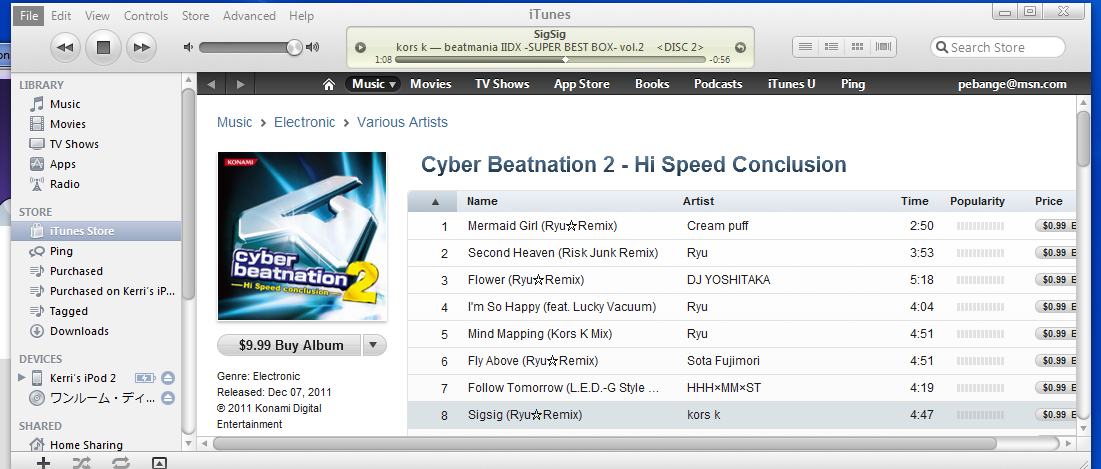Open the Books store tab
Viewport: 1101px width, 469px height.
(x=652, y=84)
